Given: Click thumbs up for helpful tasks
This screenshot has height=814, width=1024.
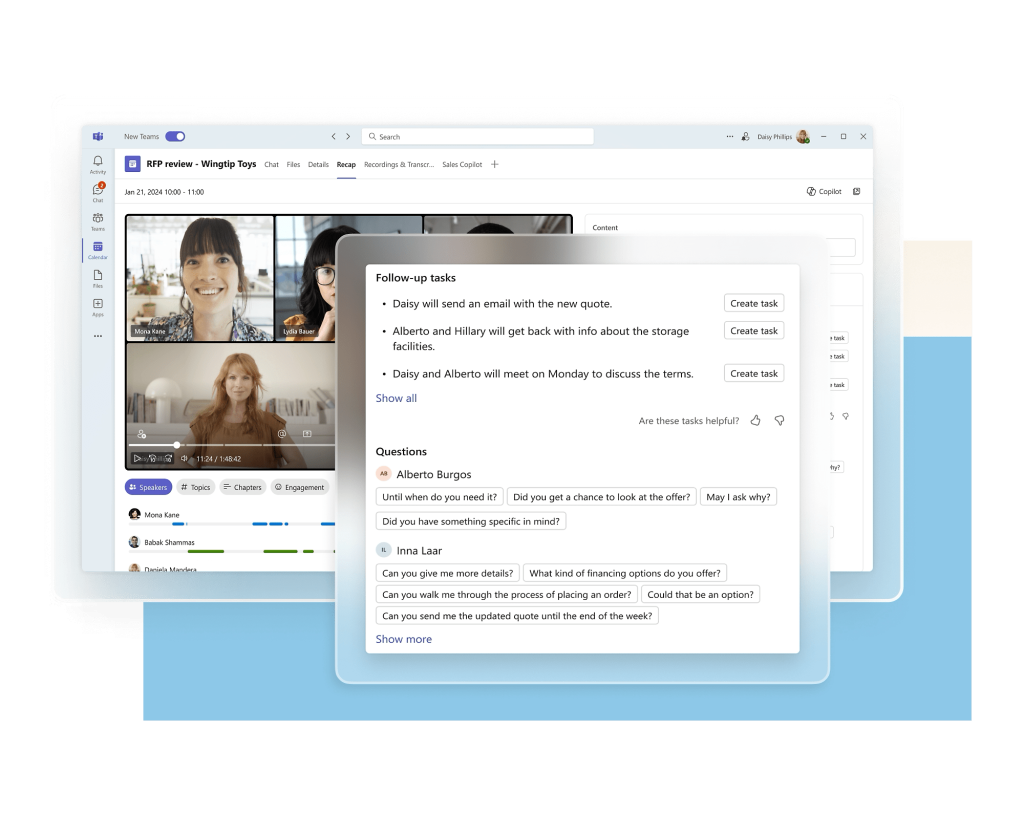Looking at the screenshot, I should (756, 421).
